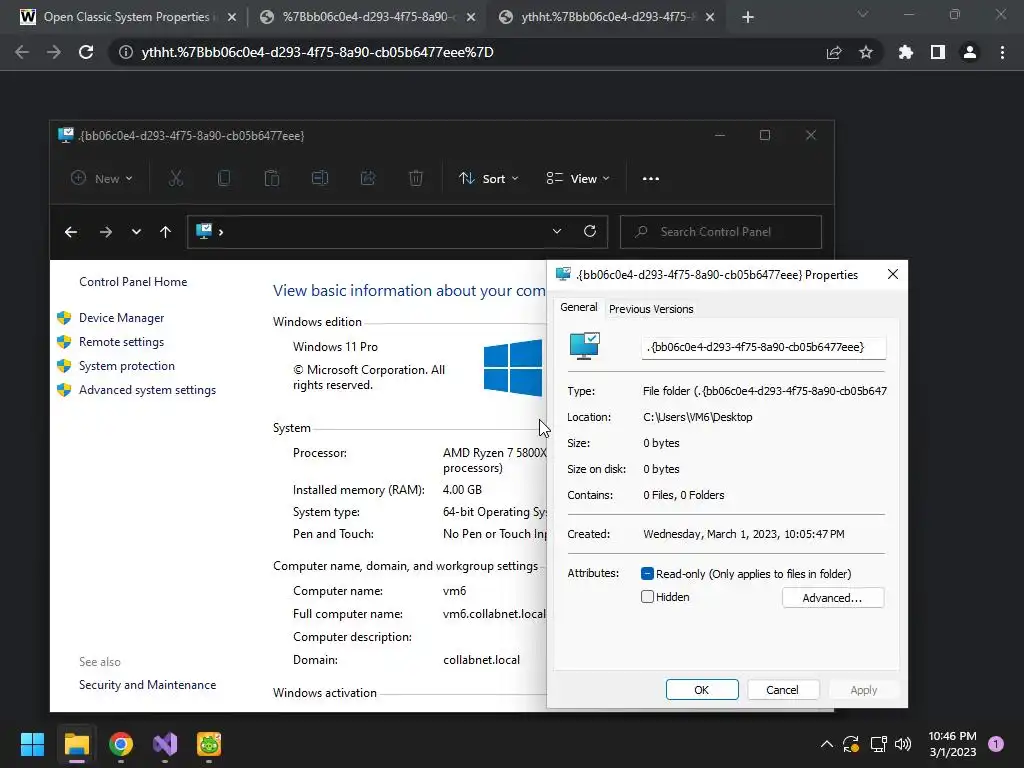
Task: Click the Copy icon in Explorer toolbar
Action: click(224, 178)
